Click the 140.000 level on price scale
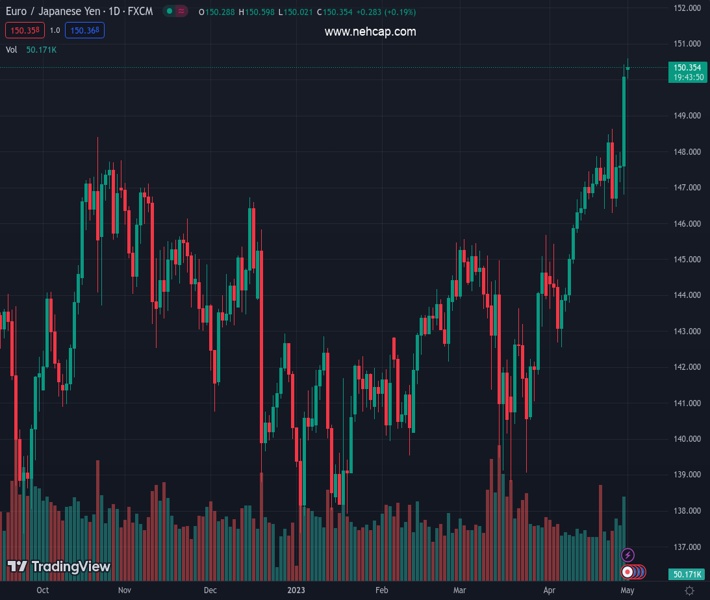This screenshot has height=600, width=710. 686,439
